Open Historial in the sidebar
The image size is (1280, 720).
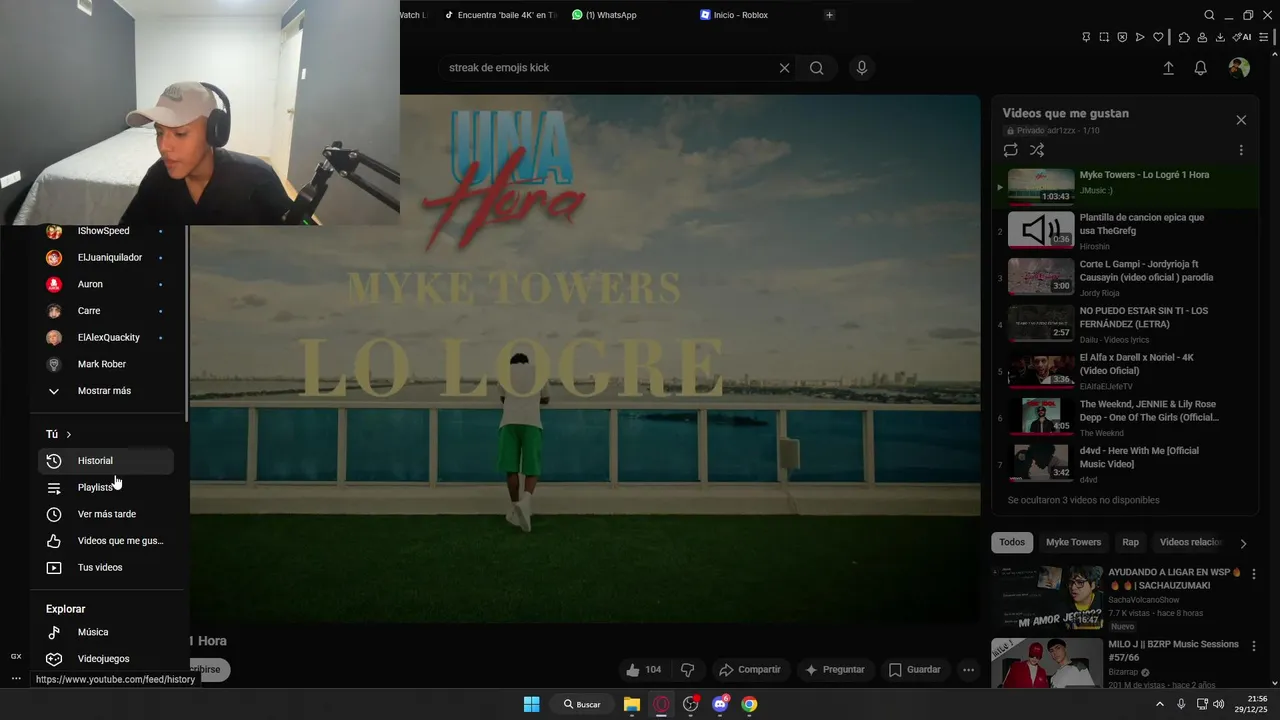[x=106, y=461]
